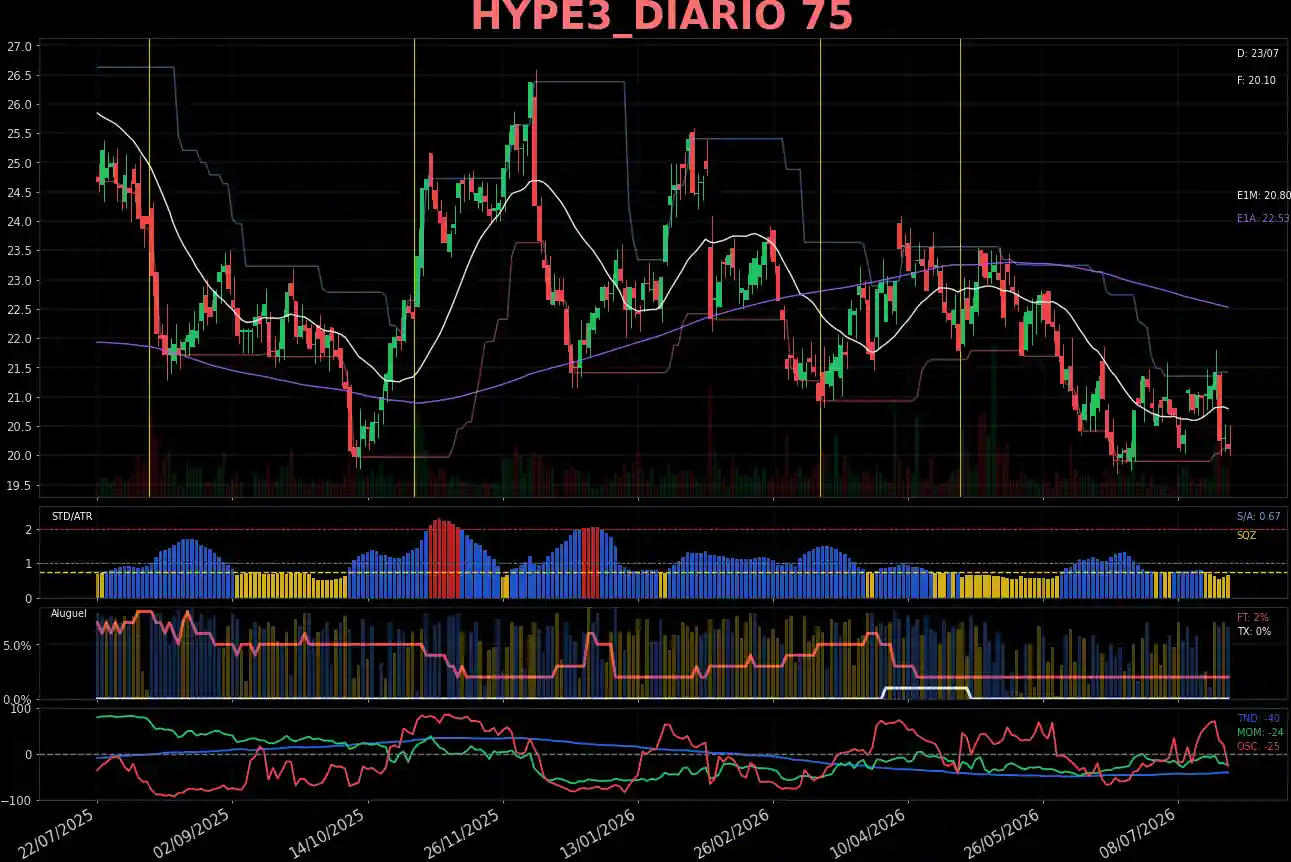Select the 1 tick on STD/ATR axis
Image resolution: width=1291 pixels, height=862 pixels.
coord(28,564)
